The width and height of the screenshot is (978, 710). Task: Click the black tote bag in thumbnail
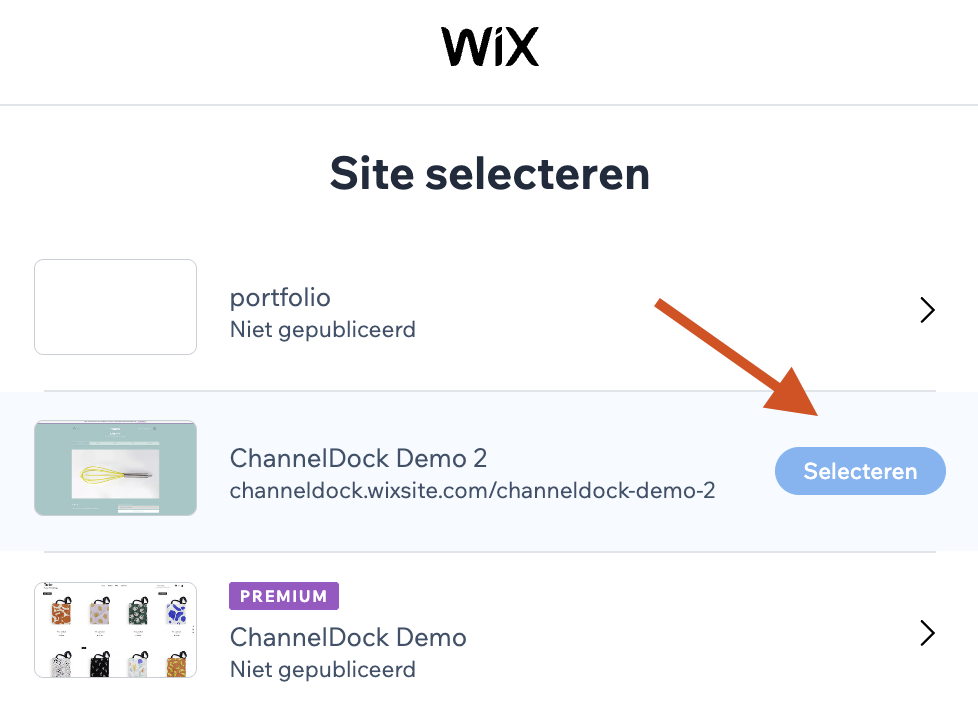100,665
